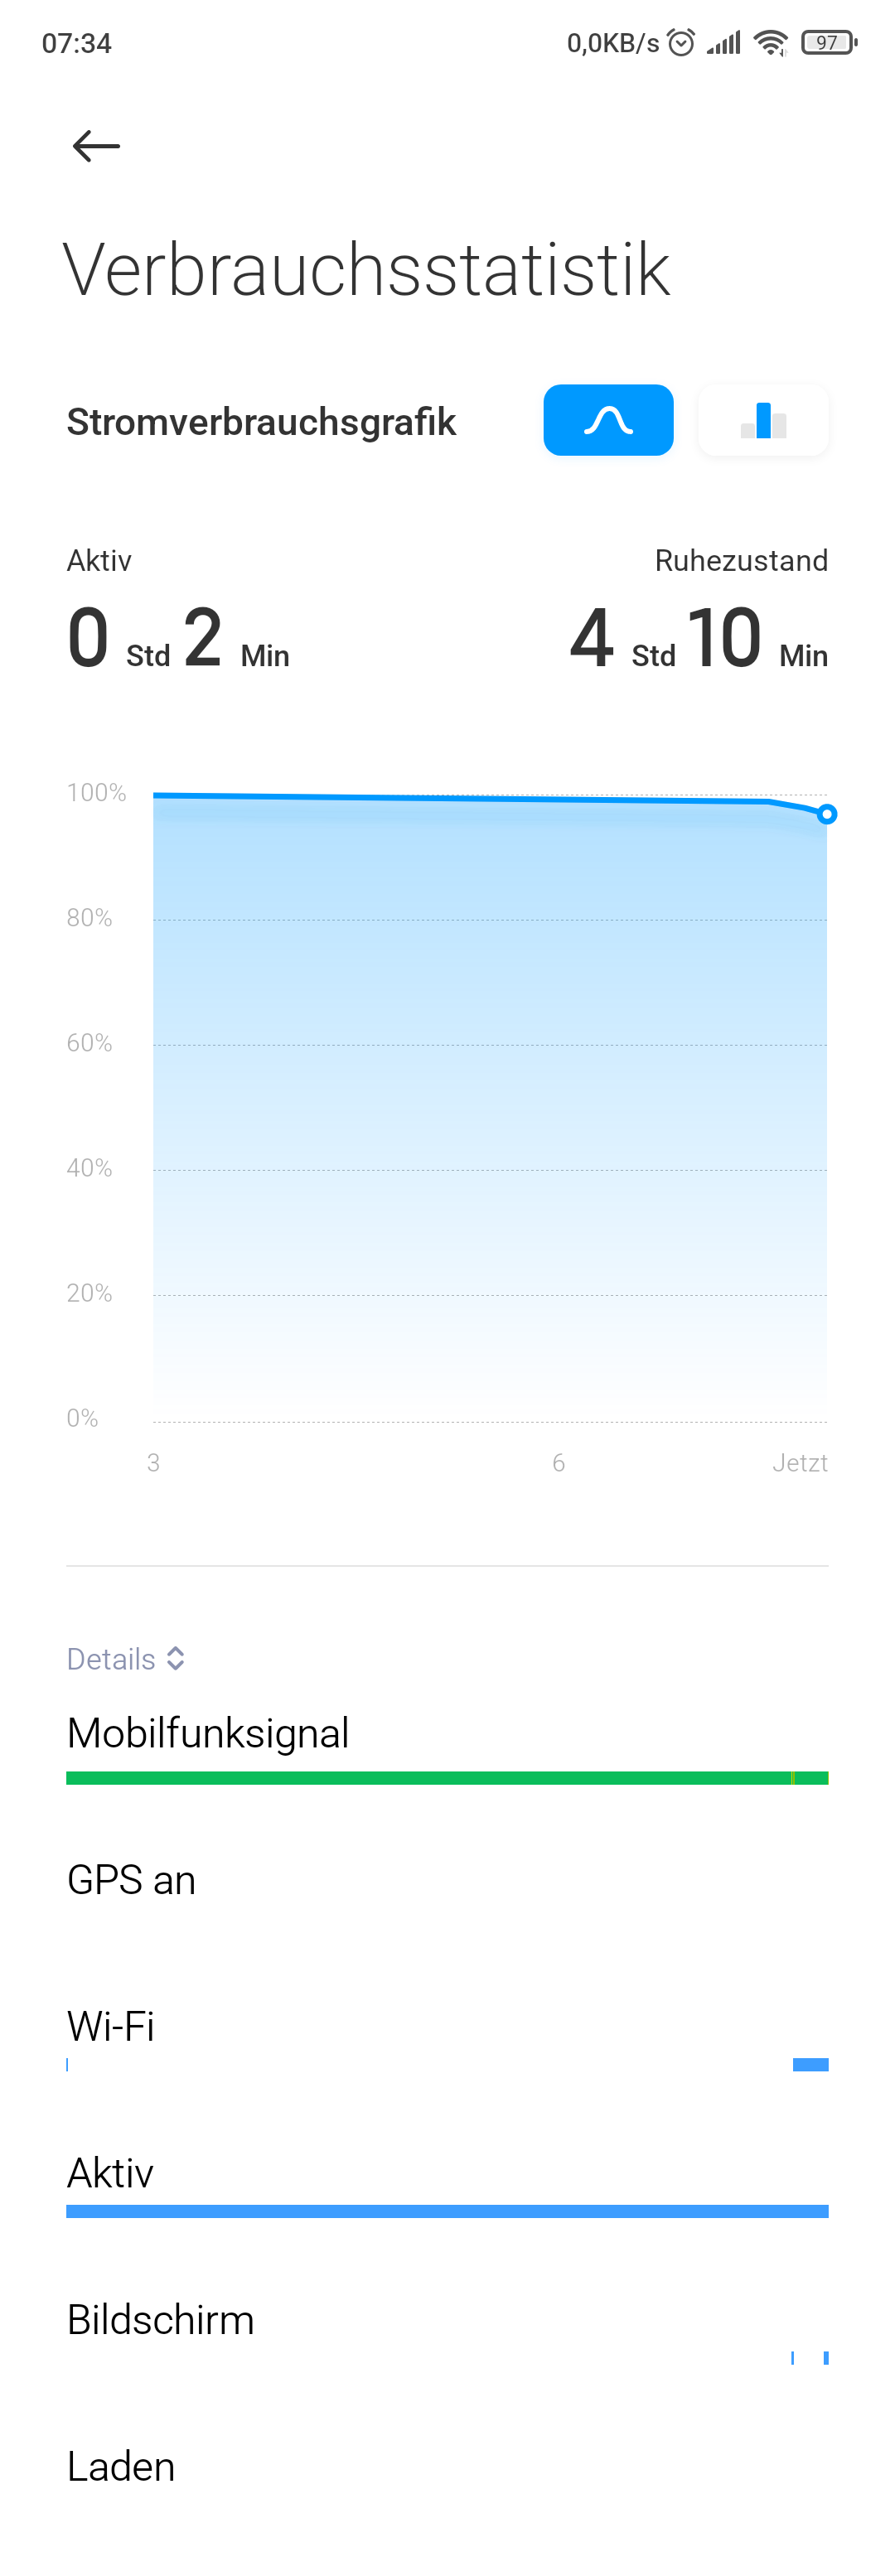Select the Bildschirm usage row

(x=160, y=2320)
